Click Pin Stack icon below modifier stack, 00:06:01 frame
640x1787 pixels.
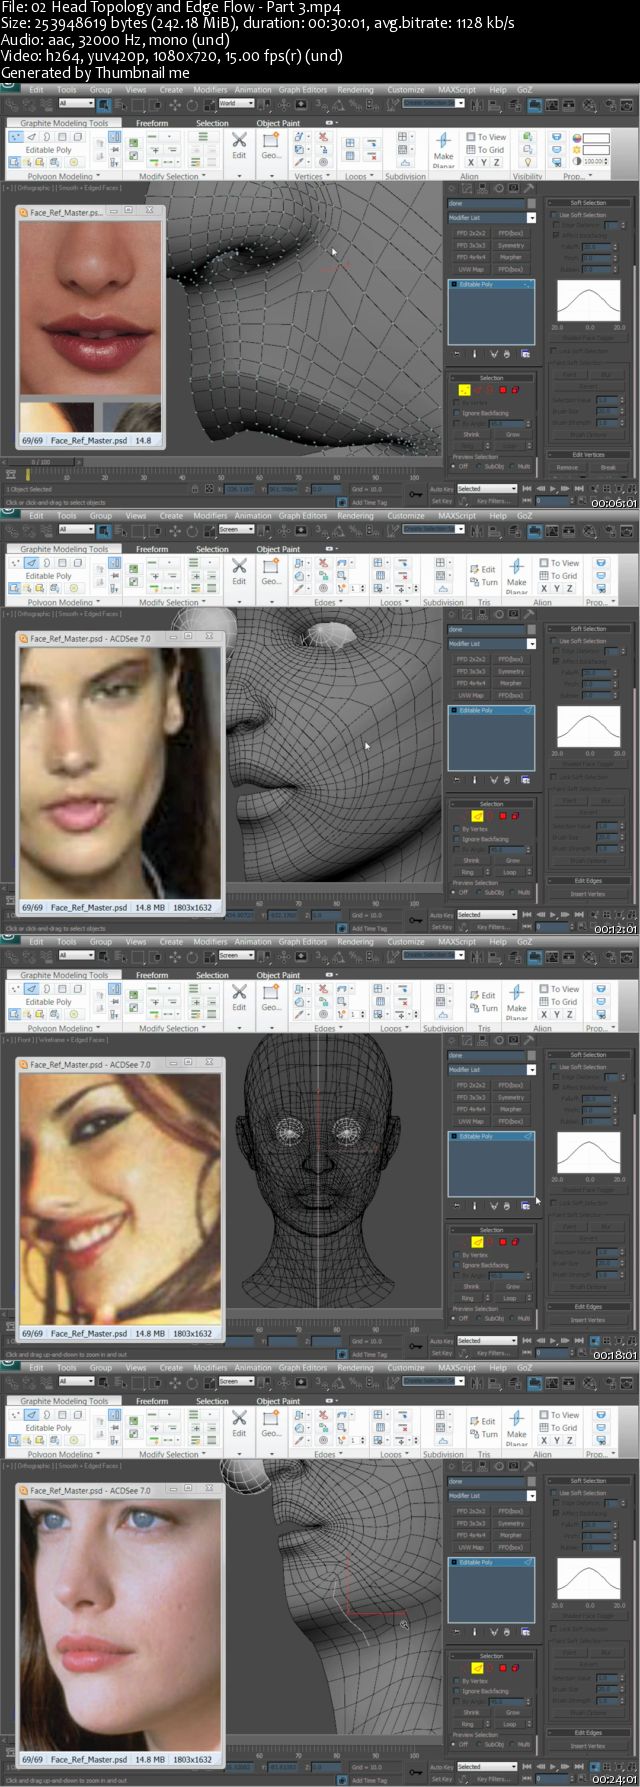click(457, 353)
